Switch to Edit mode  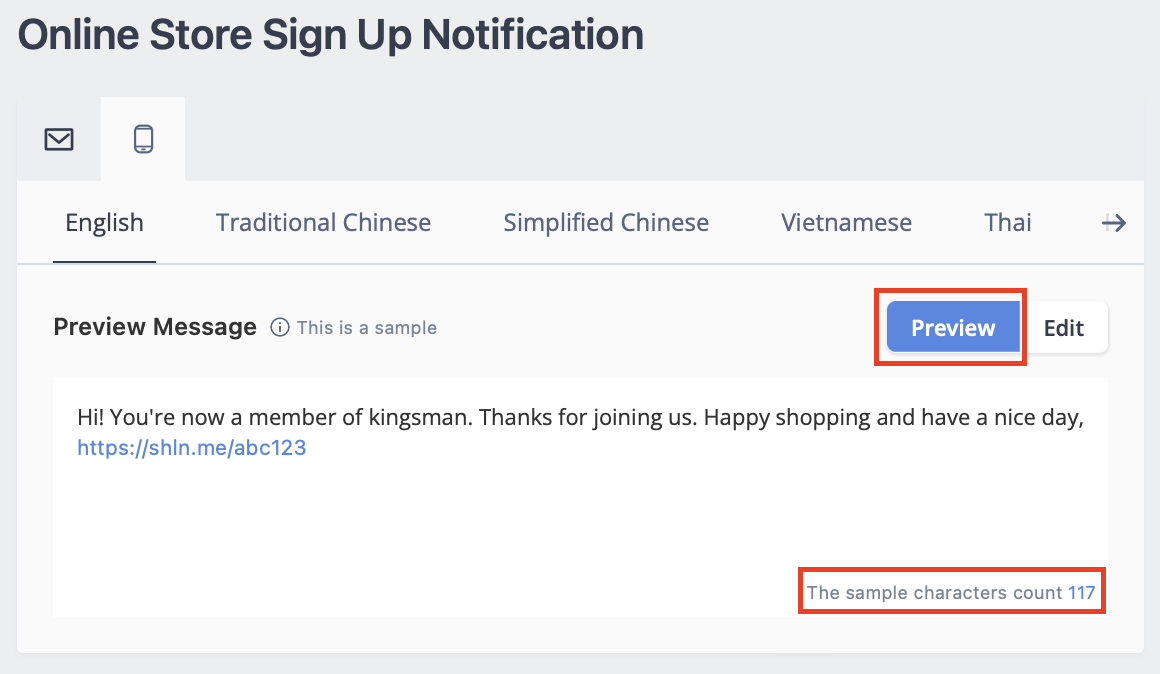point(1064,327)
